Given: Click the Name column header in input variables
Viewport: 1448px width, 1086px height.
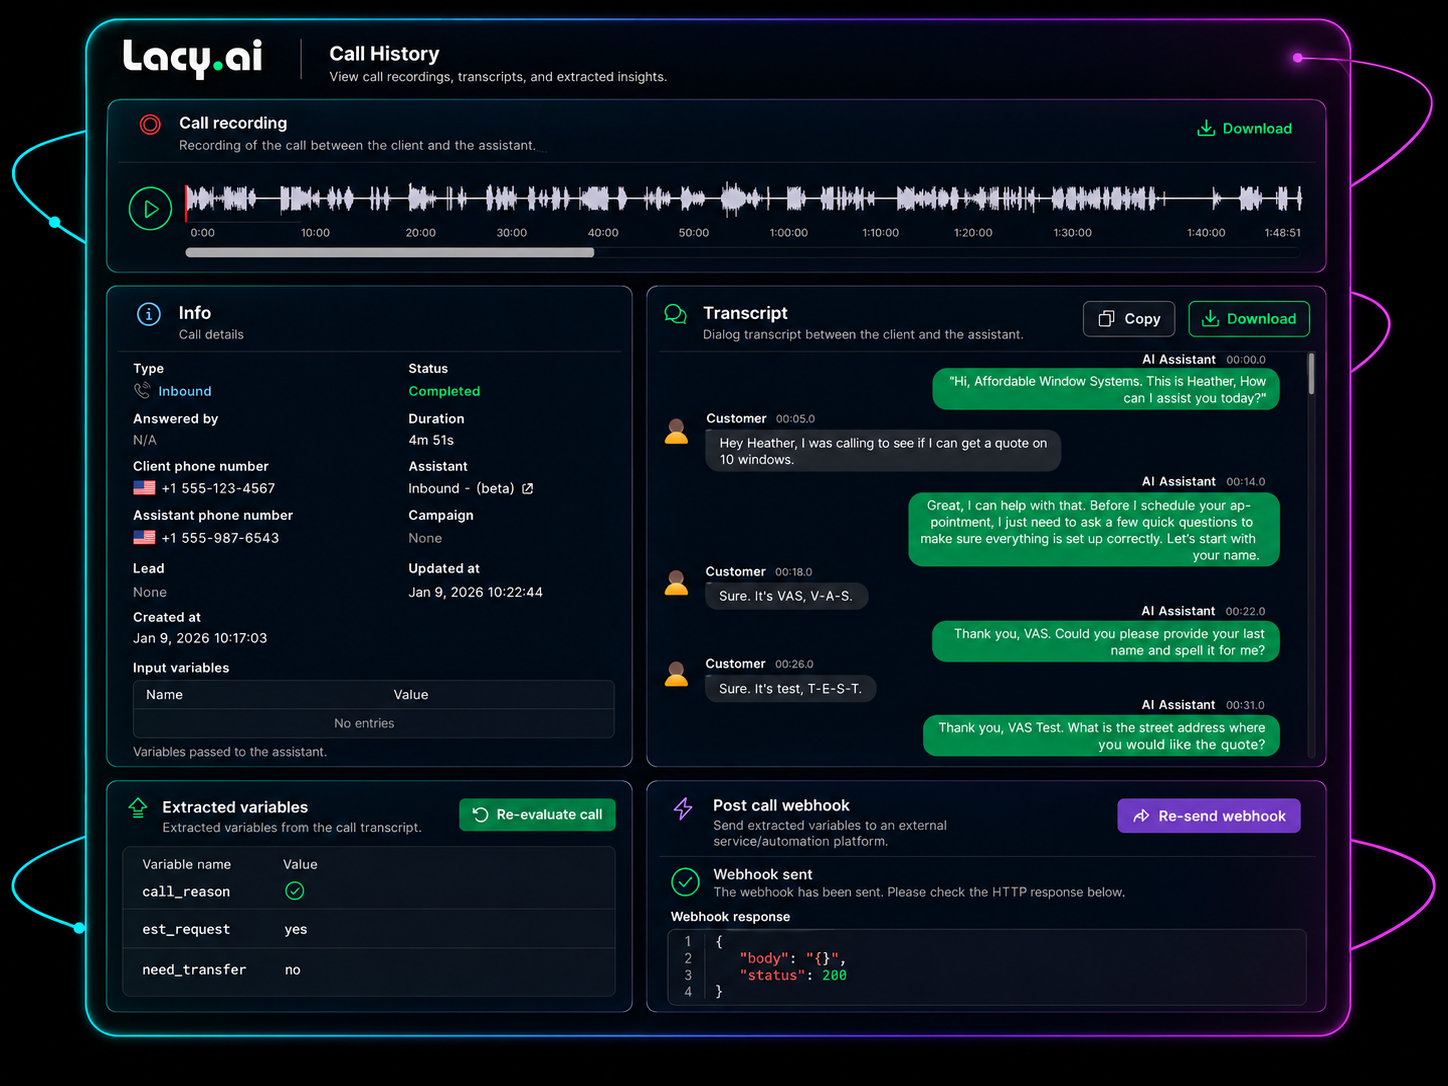Looking at the screenshot, I should tap(164, 695).
